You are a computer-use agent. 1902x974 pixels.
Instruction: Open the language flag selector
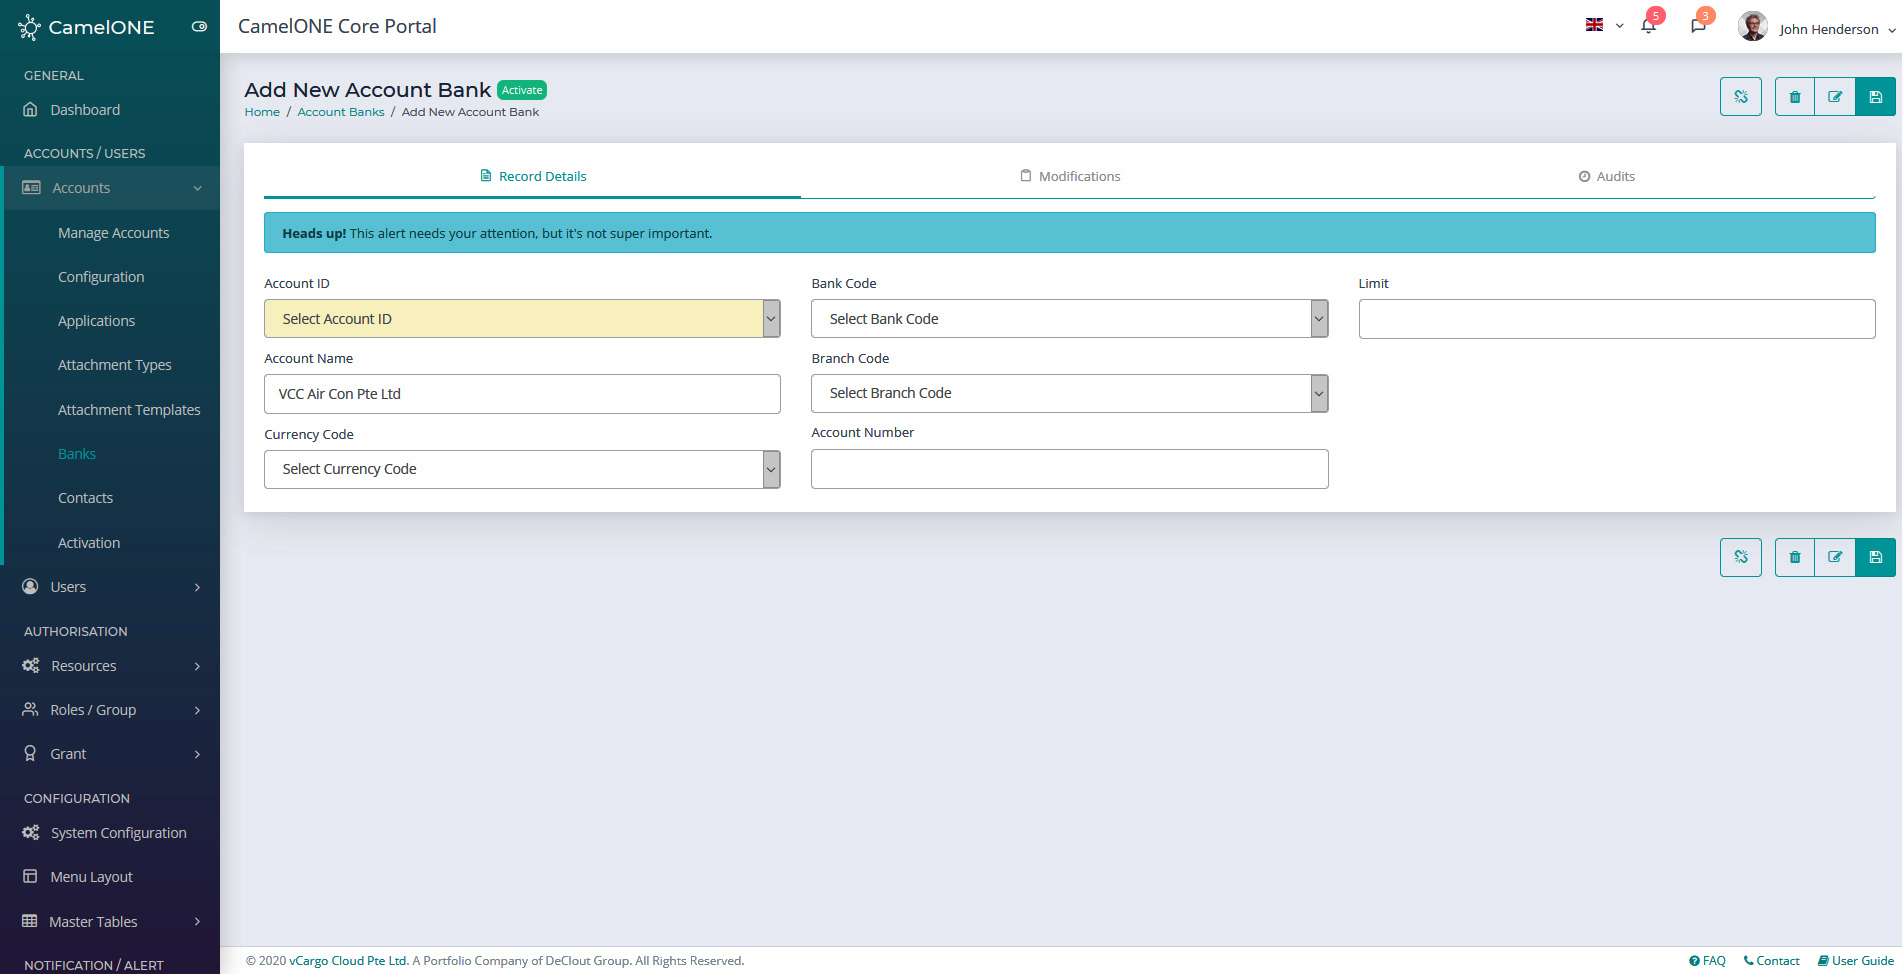[x=1603, y=26]
